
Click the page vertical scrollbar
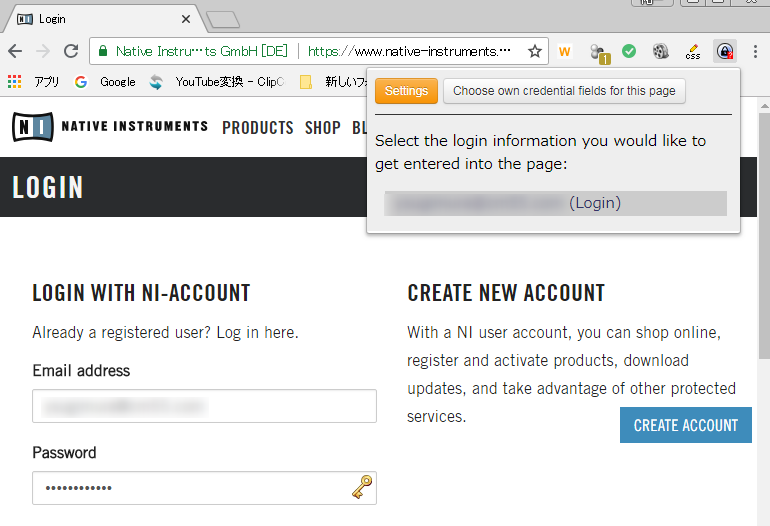pos(764,236)
